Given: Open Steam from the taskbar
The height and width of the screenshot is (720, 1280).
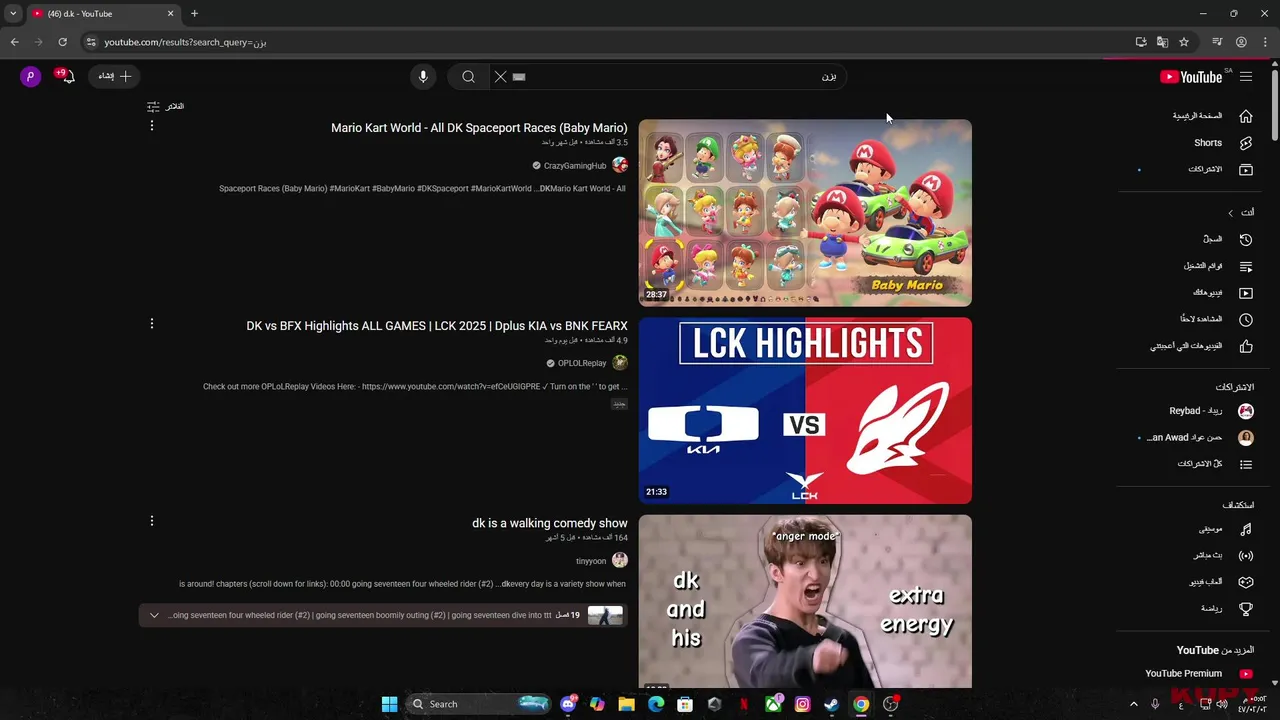Looking at the screenshot, I should (x=831, y=704).
